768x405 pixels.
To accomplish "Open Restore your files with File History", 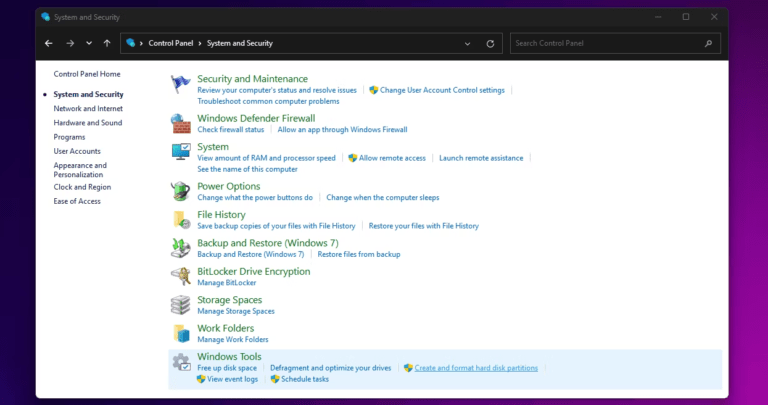I will pos(424,226).
